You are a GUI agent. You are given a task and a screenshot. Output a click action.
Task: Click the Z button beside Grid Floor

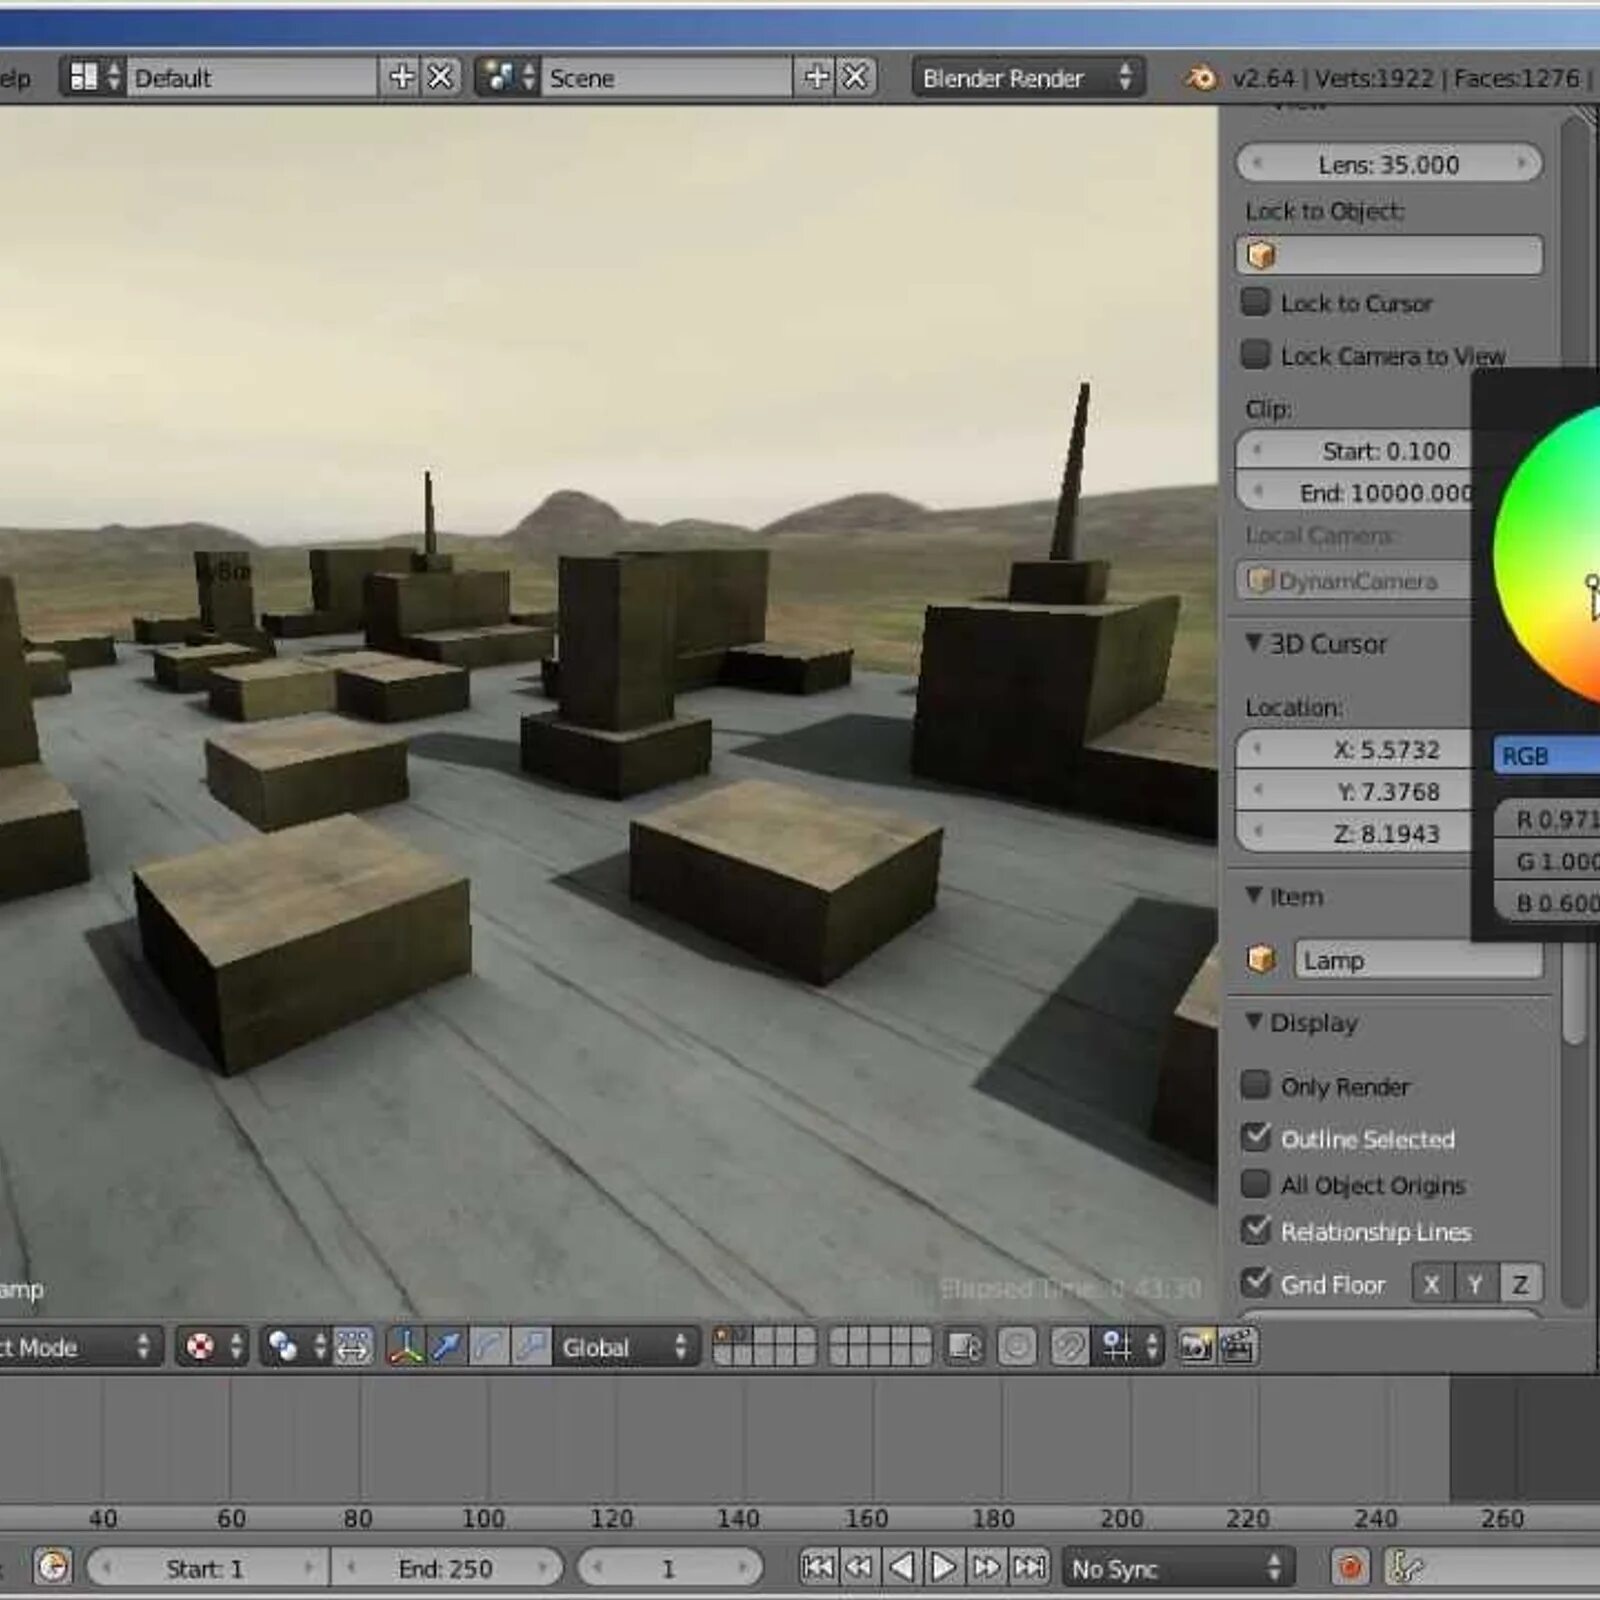coord(1521,1283)
